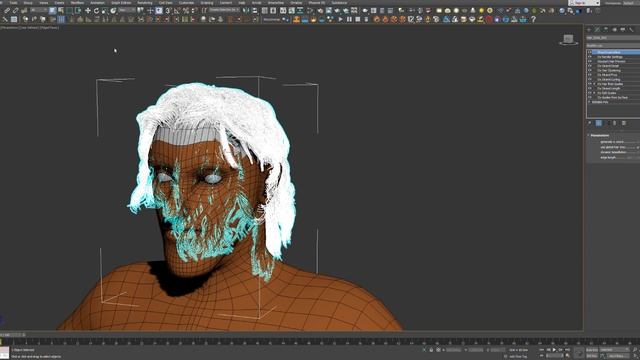Activate the Select Object tool
This screenshot has height=360, width=640.
click(x=52, y=10)
